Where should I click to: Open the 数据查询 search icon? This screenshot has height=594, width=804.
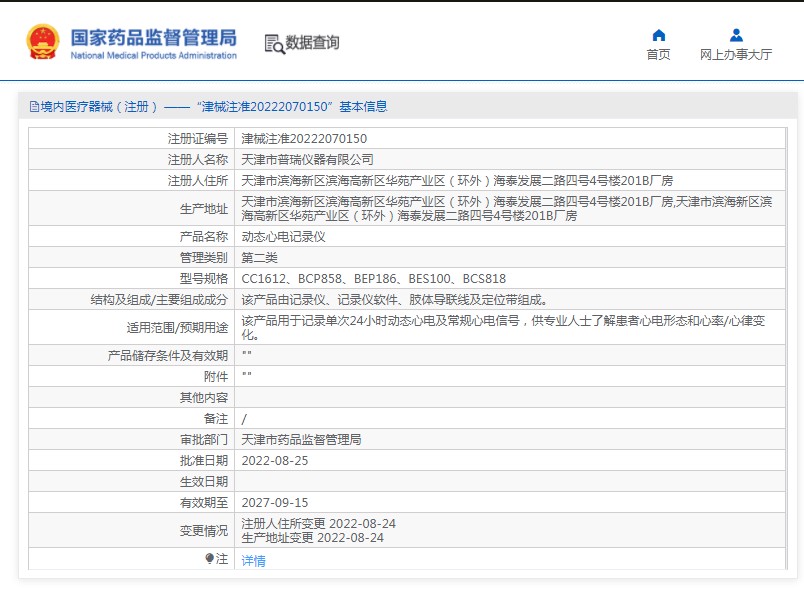pyautogui.click(x=274, y=44)
